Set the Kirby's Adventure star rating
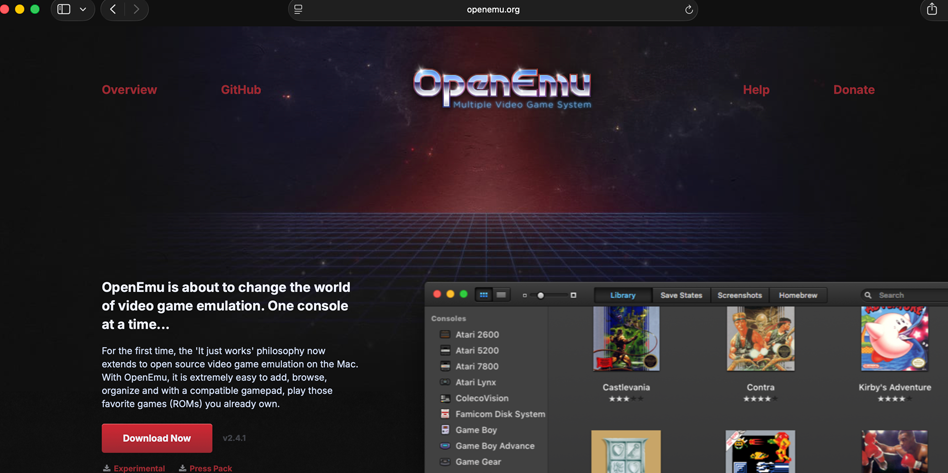Viewport: 948px width, 473px height. (x=895, y=399)
